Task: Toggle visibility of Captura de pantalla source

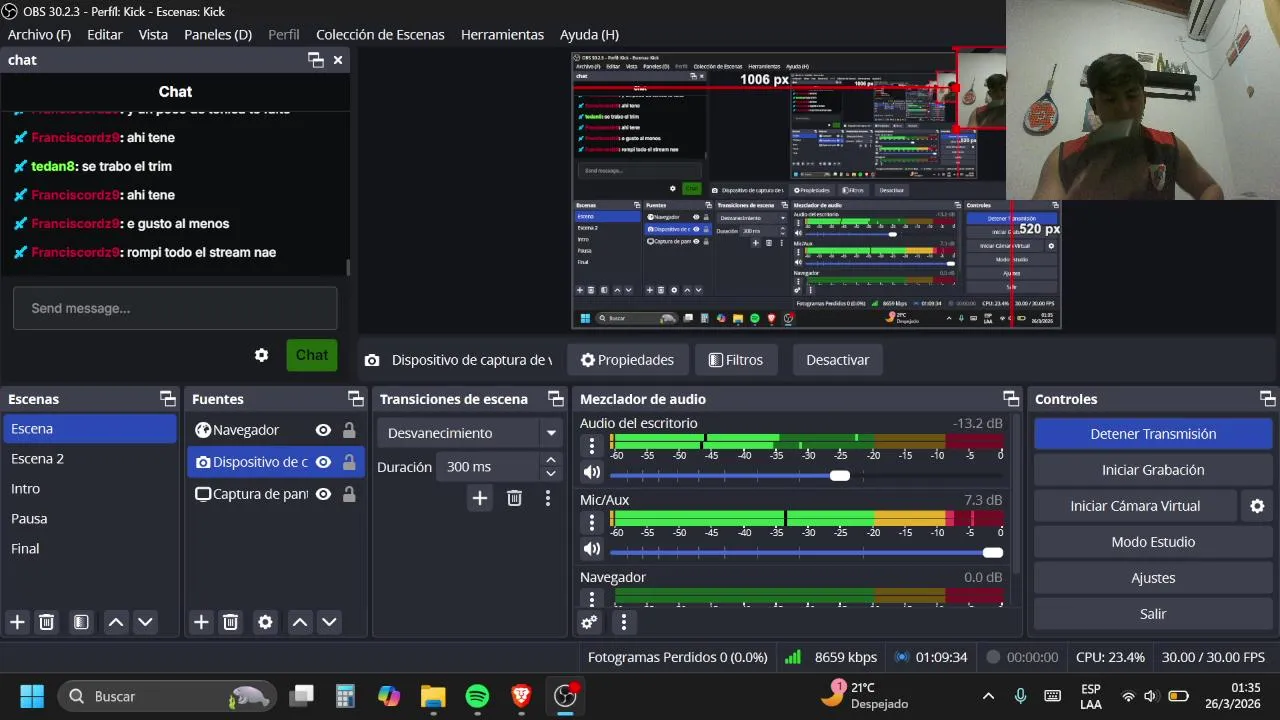Action: [x=323, y=494]
